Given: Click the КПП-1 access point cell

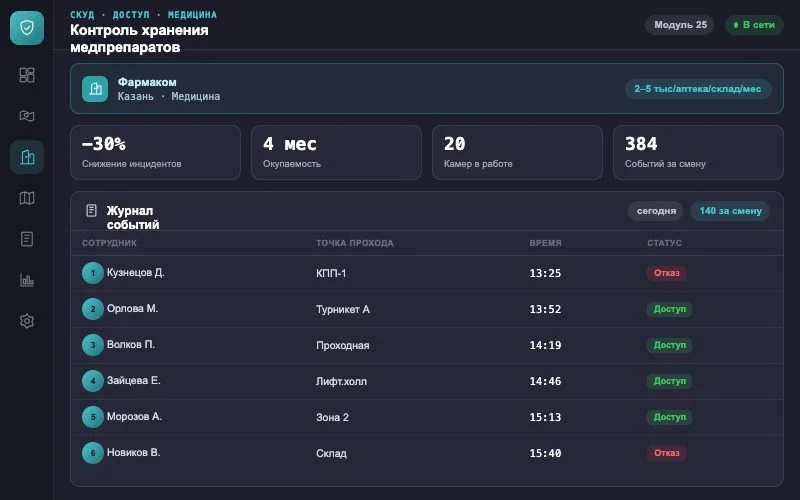Looking at the screenshot, I should coord(331,273).
